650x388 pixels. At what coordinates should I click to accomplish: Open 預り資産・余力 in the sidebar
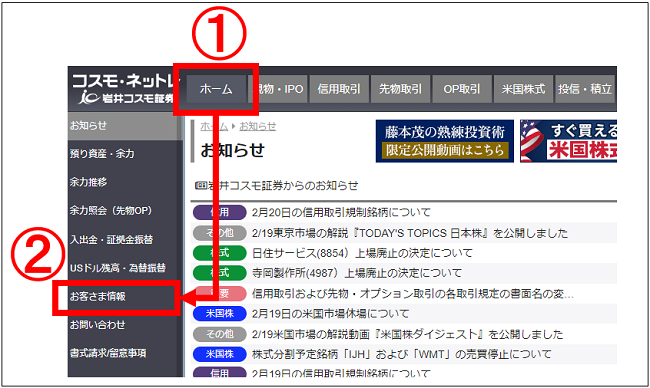coord(125,154)
